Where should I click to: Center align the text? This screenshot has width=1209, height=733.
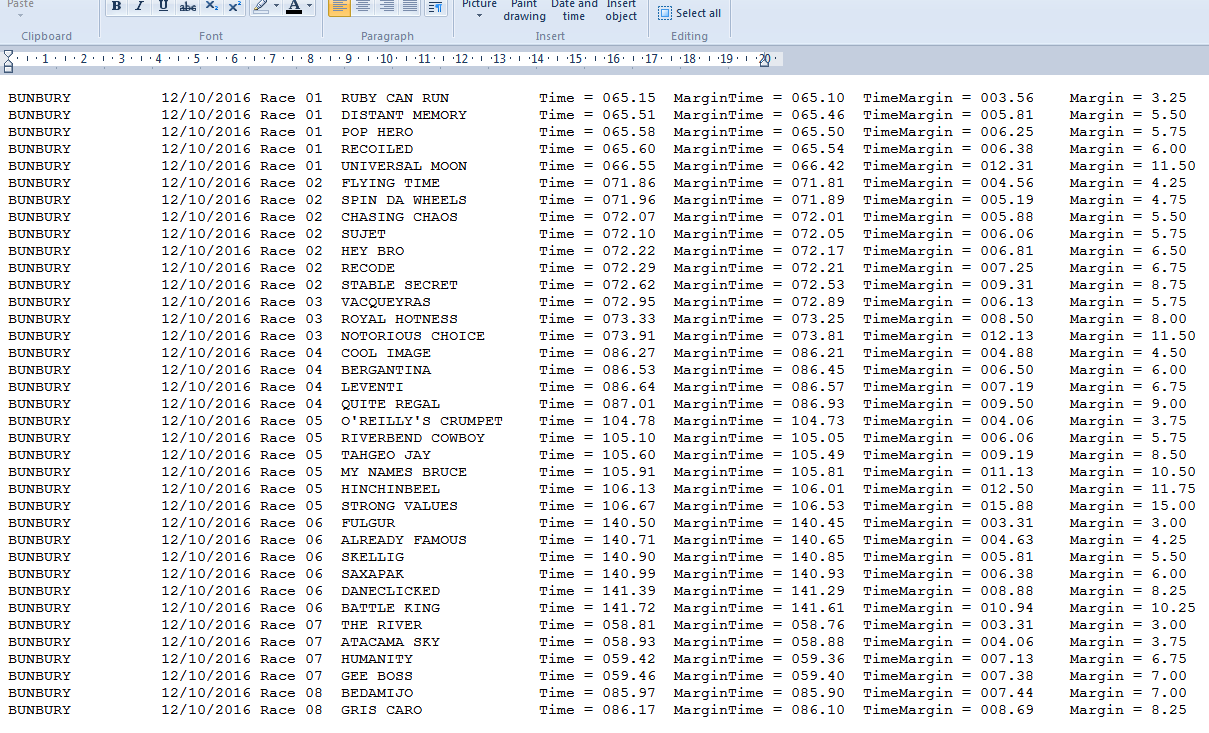click(363, 6)
